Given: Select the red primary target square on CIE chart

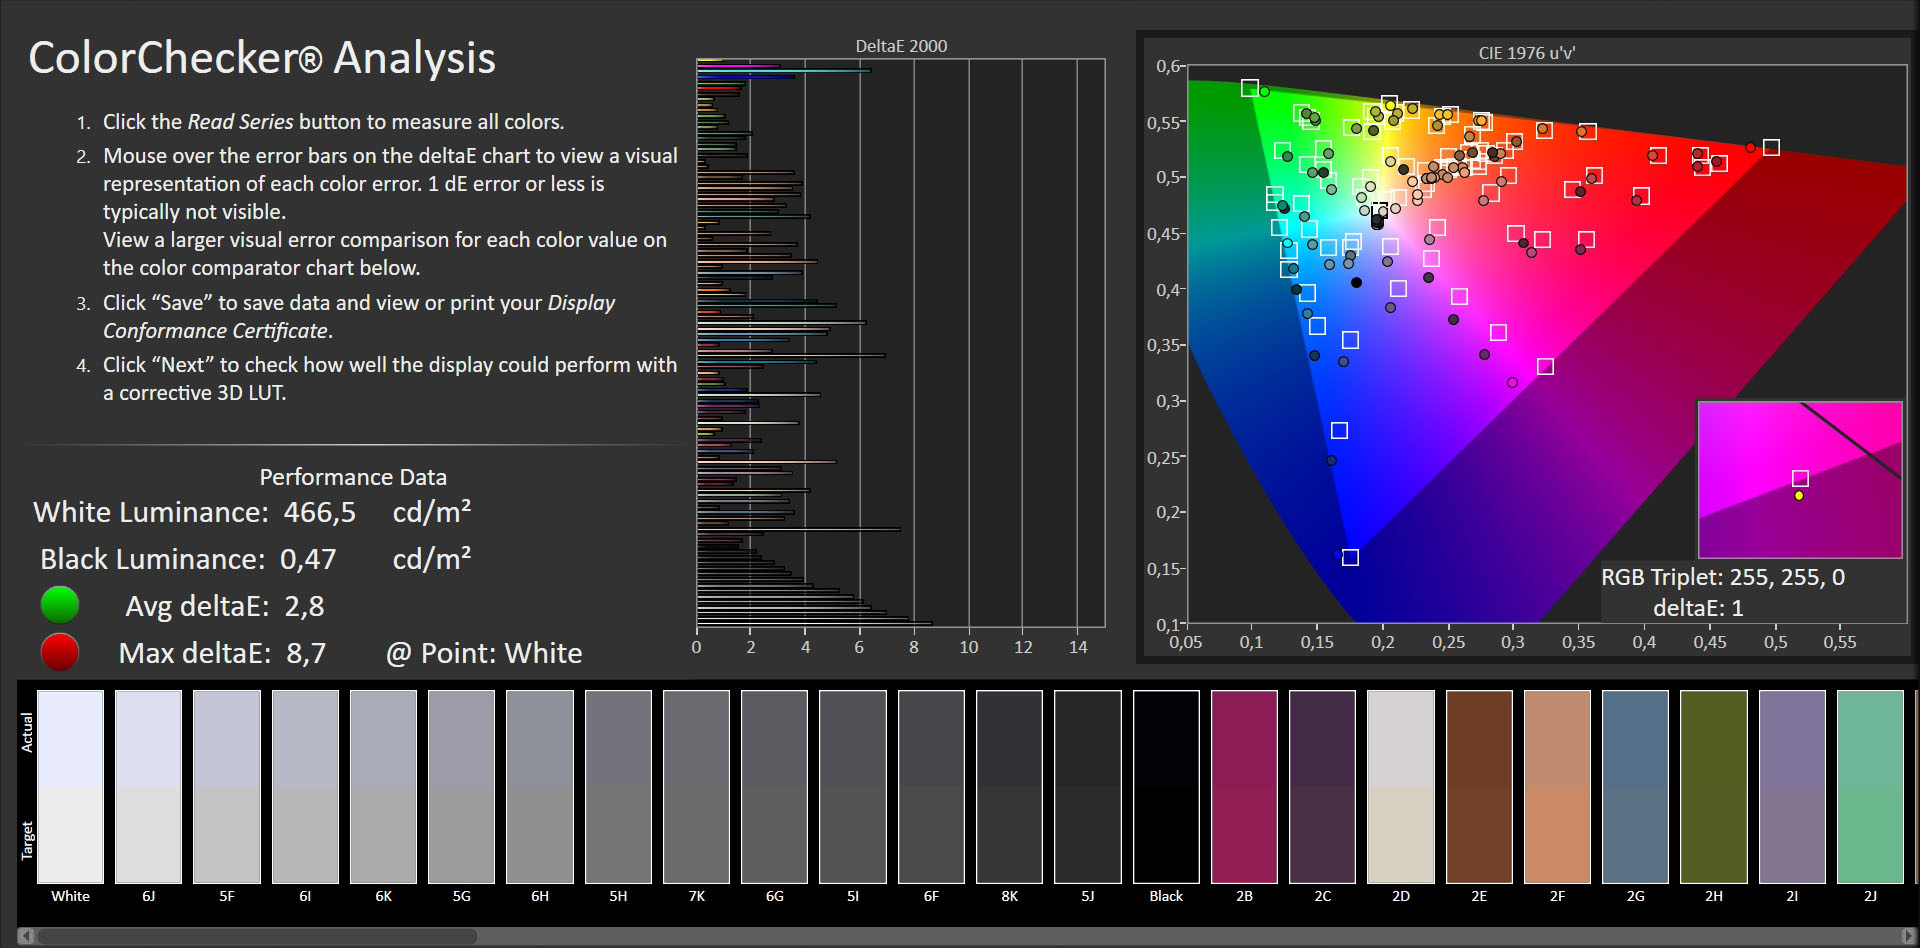Looking at the screenshot, I should [x=1771, y=148].
